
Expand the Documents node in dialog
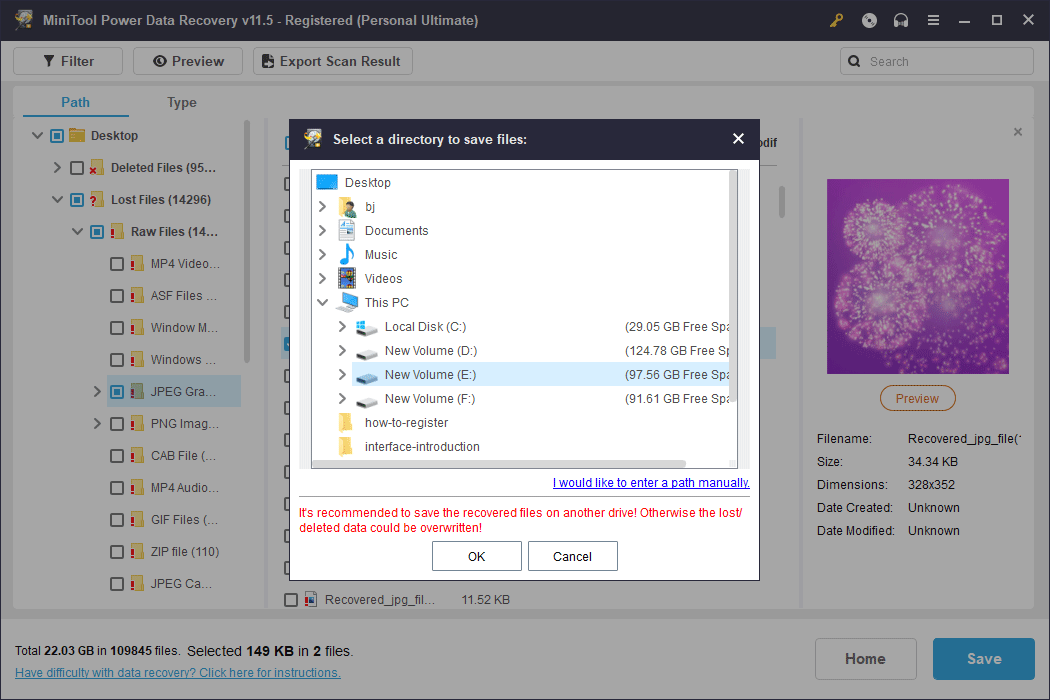[322, 230]
